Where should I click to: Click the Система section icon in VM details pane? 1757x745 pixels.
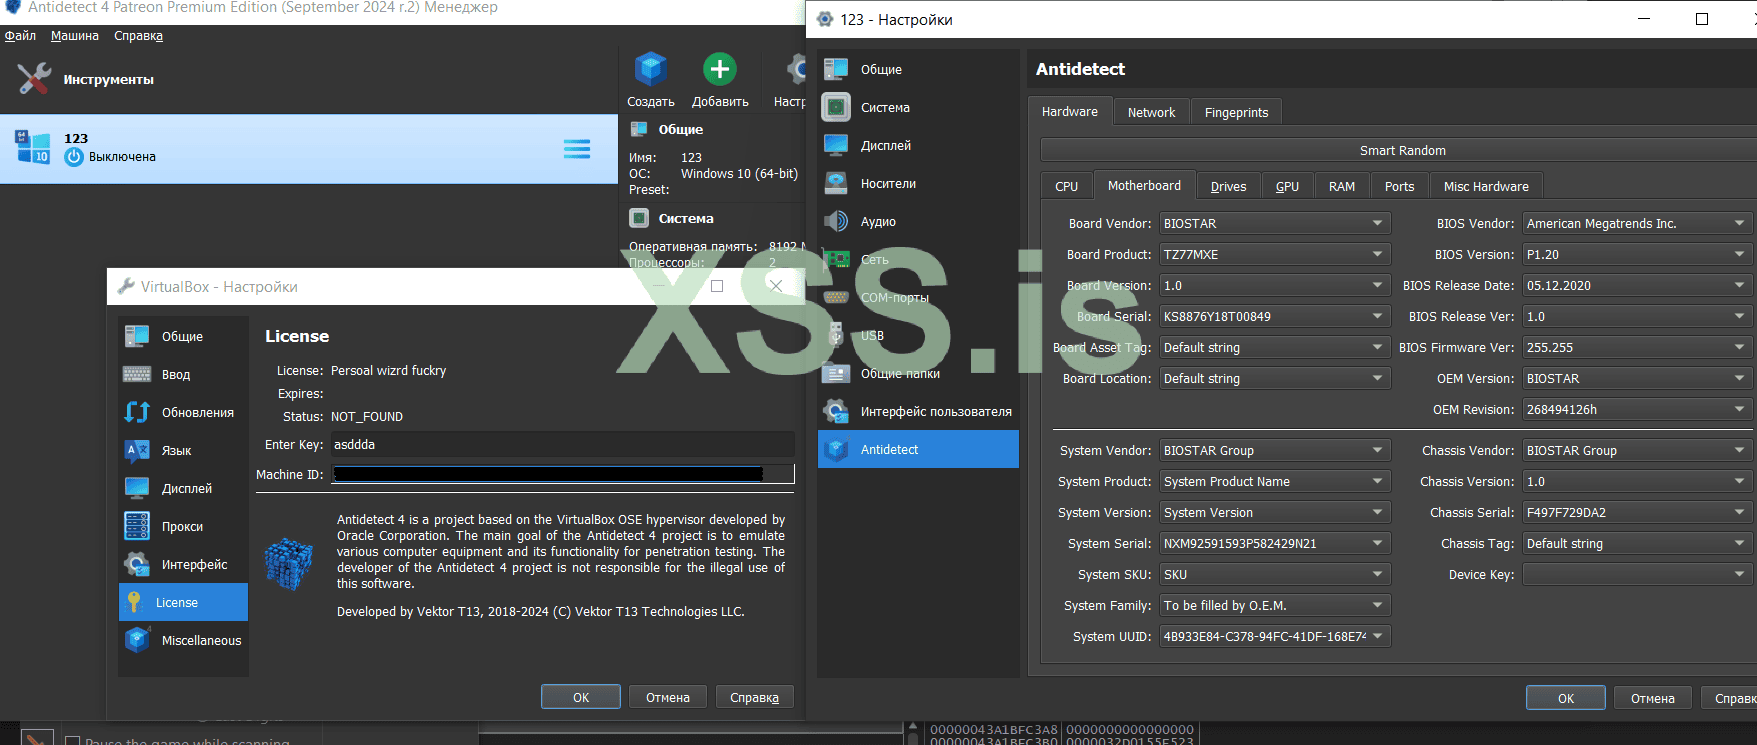(639, 218)
